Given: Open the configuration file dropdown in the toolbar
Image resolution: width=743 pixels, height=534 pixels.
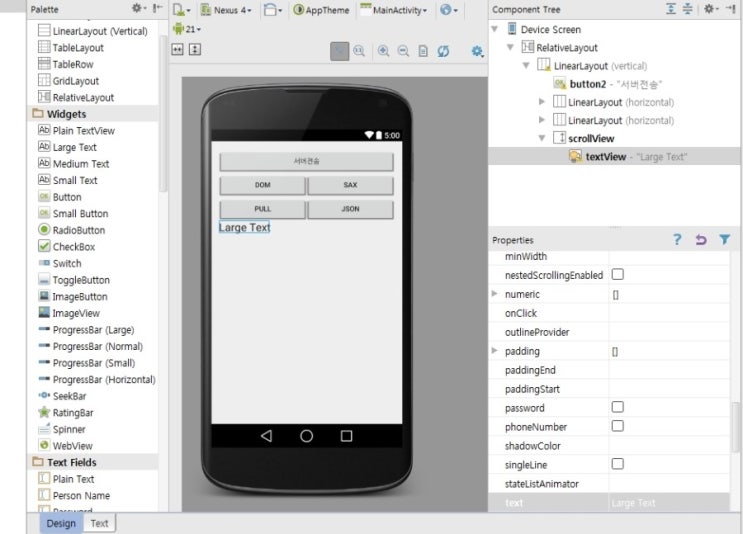Looking at the screenshot, I should point(181,10).
